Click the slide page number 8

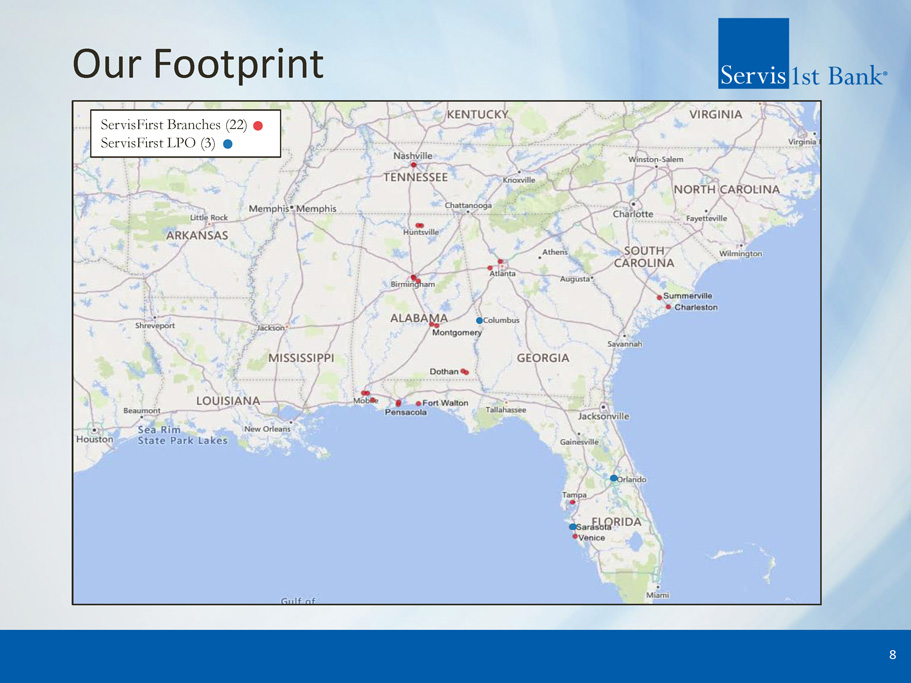coord(892,655)
